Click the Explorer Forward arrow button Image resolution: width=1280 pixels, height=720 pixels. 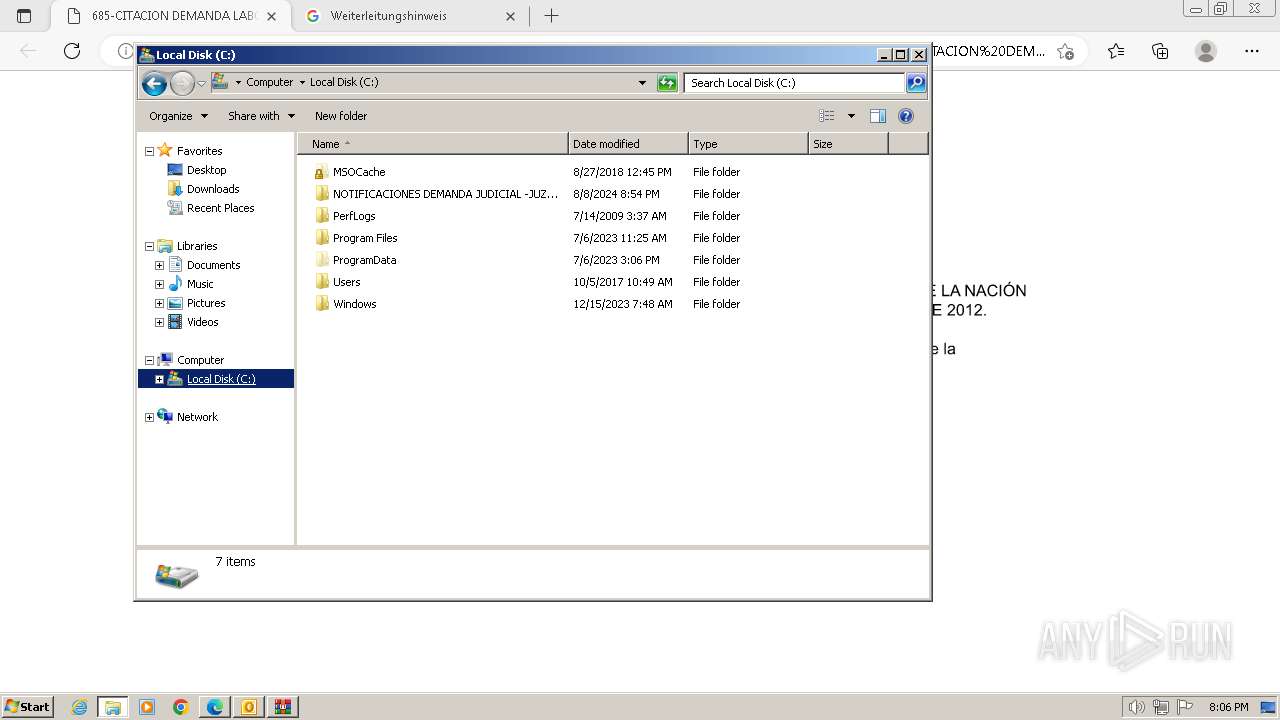(x=182, y=83)
